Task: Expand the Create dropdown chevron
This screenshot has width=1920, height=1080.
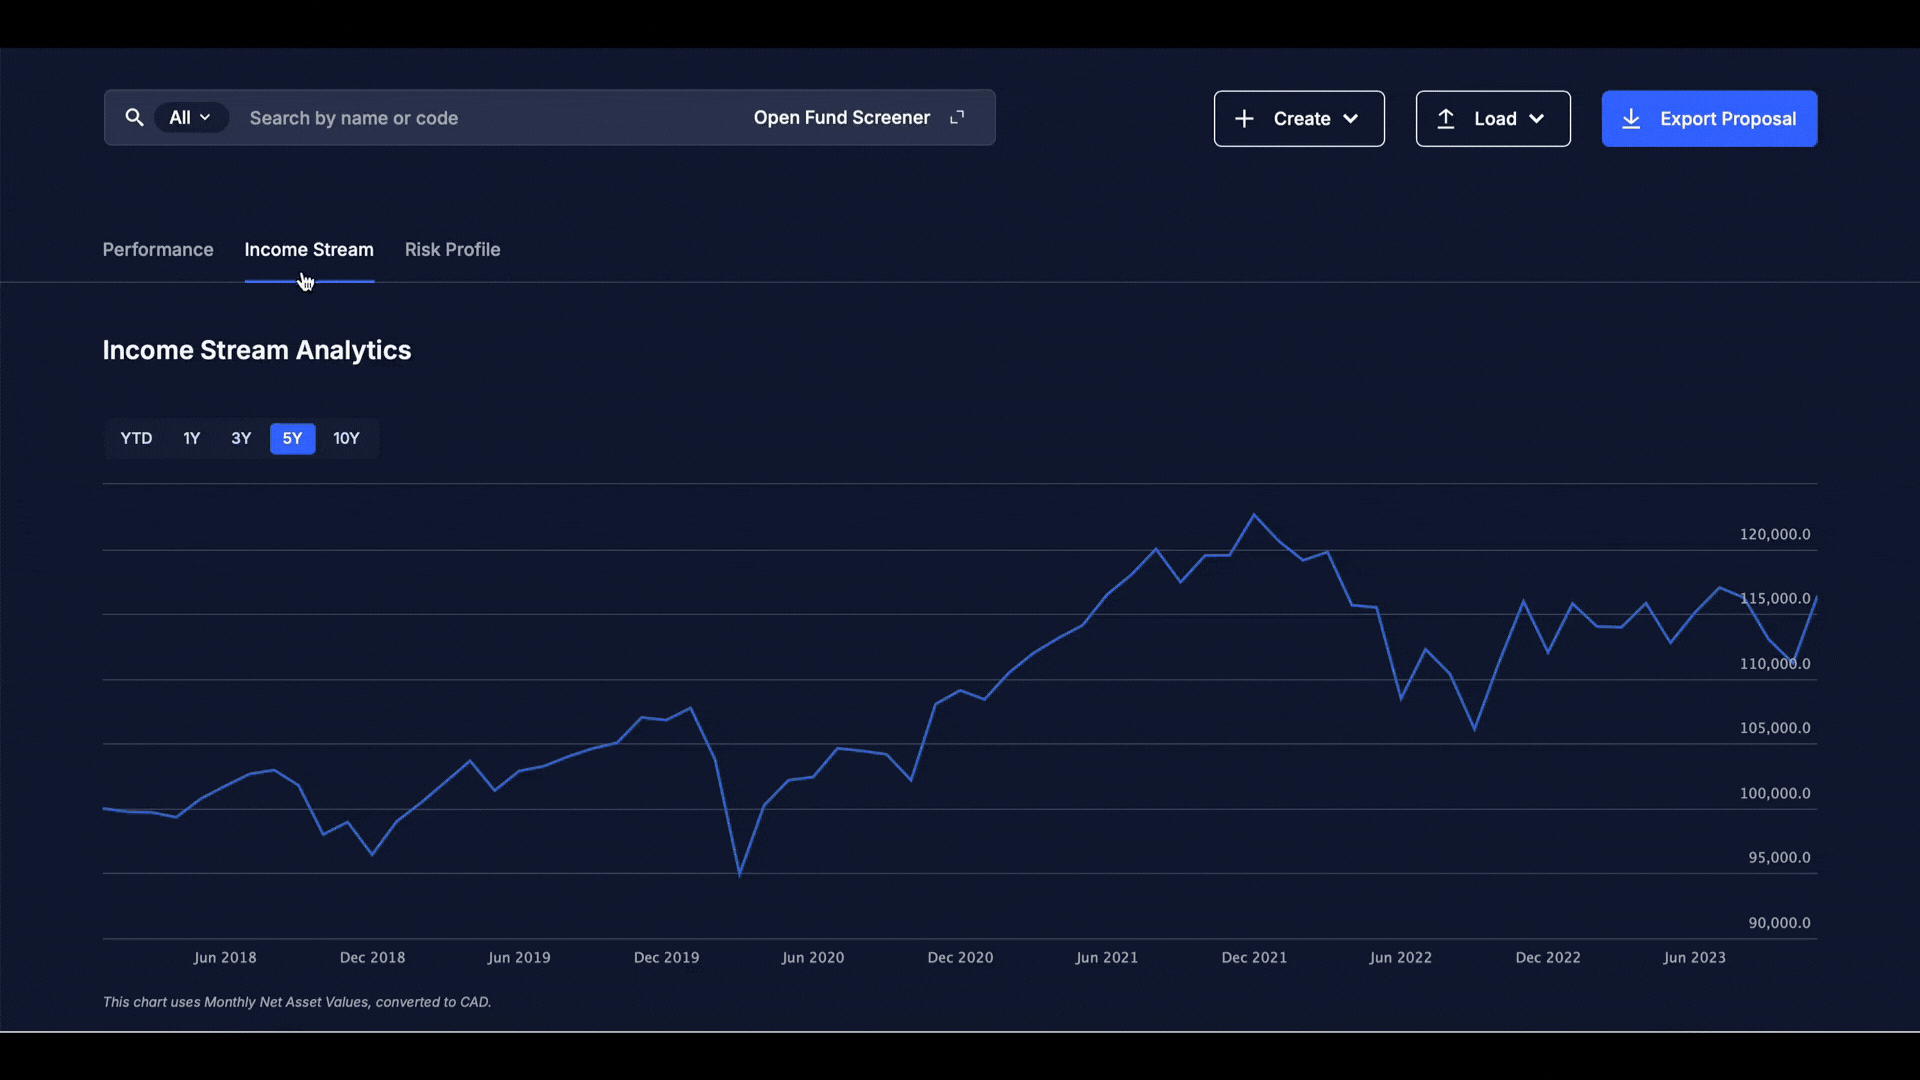Action: [x=1351, y=119]
